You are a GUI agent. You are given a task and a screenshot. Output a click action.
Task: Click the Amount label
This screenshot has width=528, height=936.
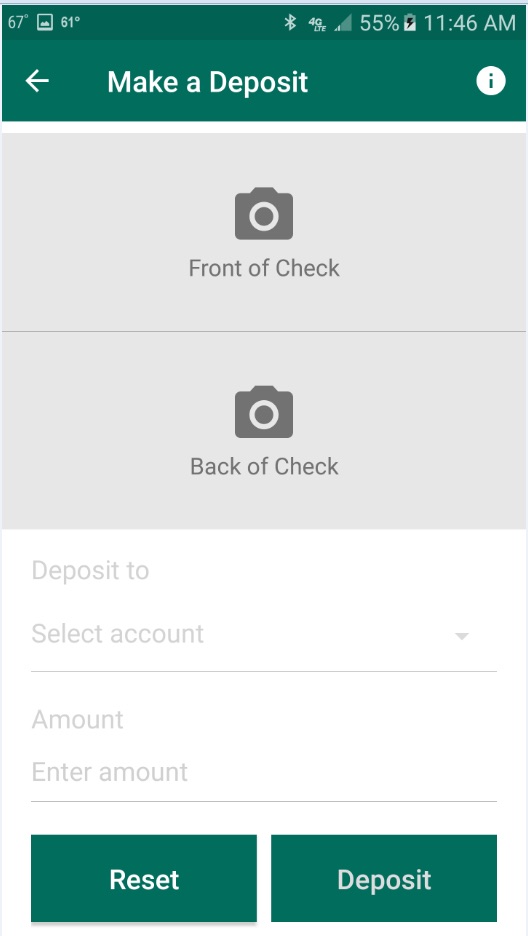click(78, 719)
